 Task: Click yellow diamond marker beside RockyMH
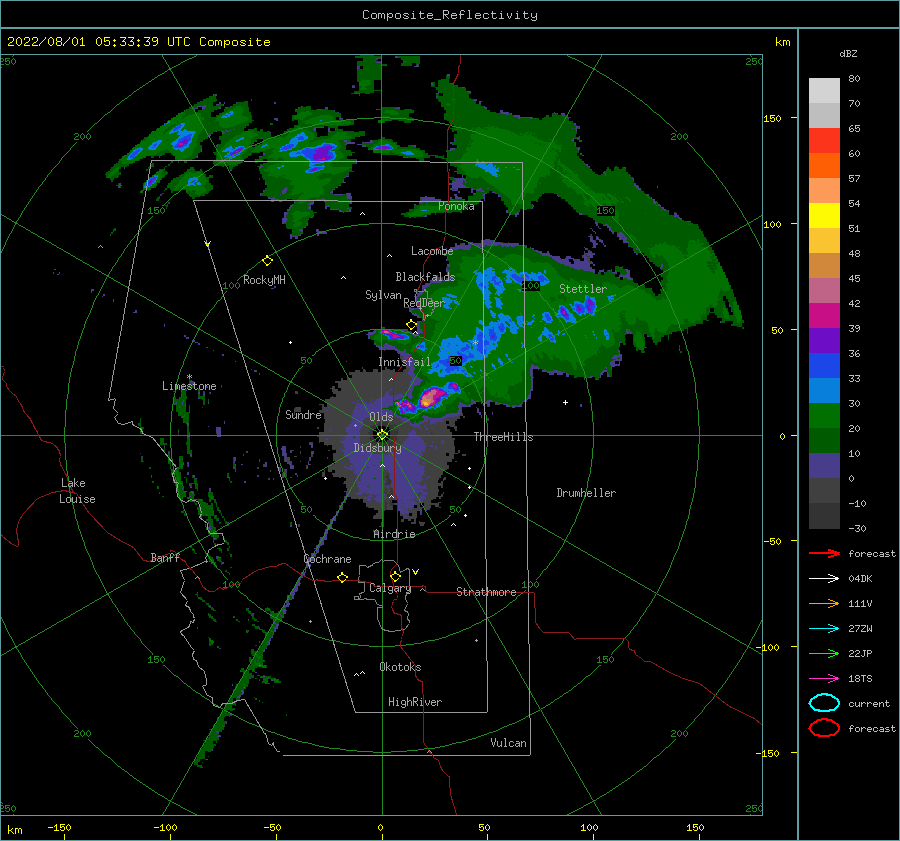tap(267, 261)
